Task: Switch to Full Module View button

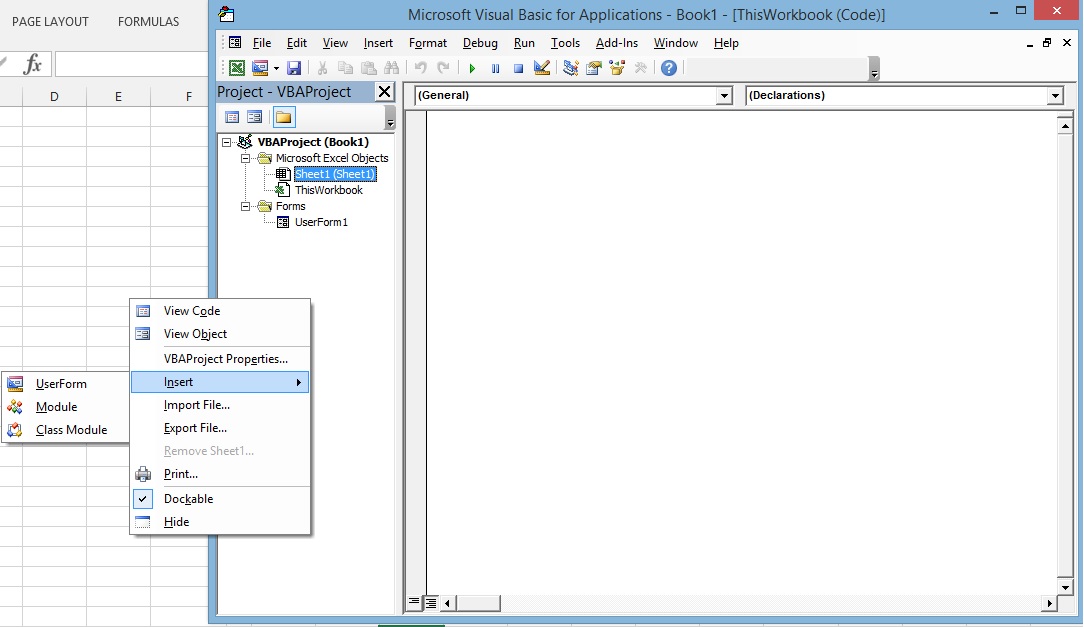Action: 430,603
